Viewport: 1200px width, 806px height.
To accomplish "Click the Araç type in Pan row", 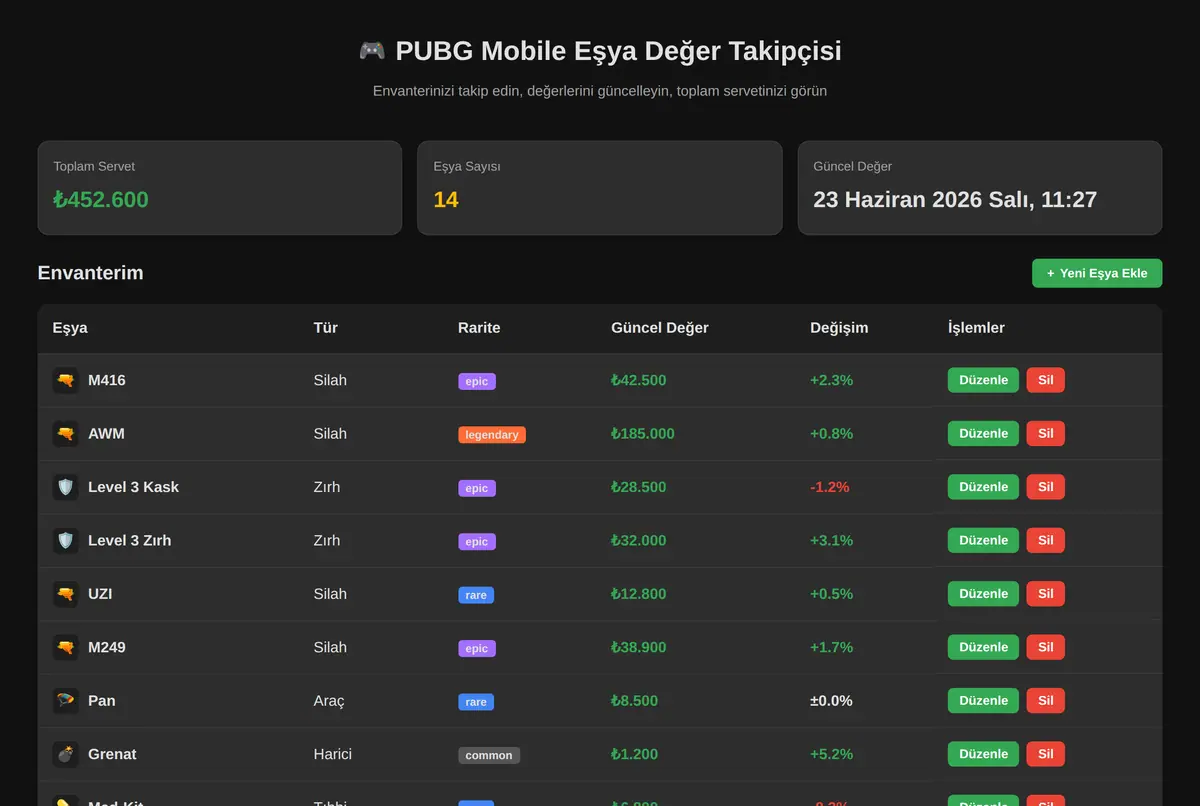I will click(329, 701).
